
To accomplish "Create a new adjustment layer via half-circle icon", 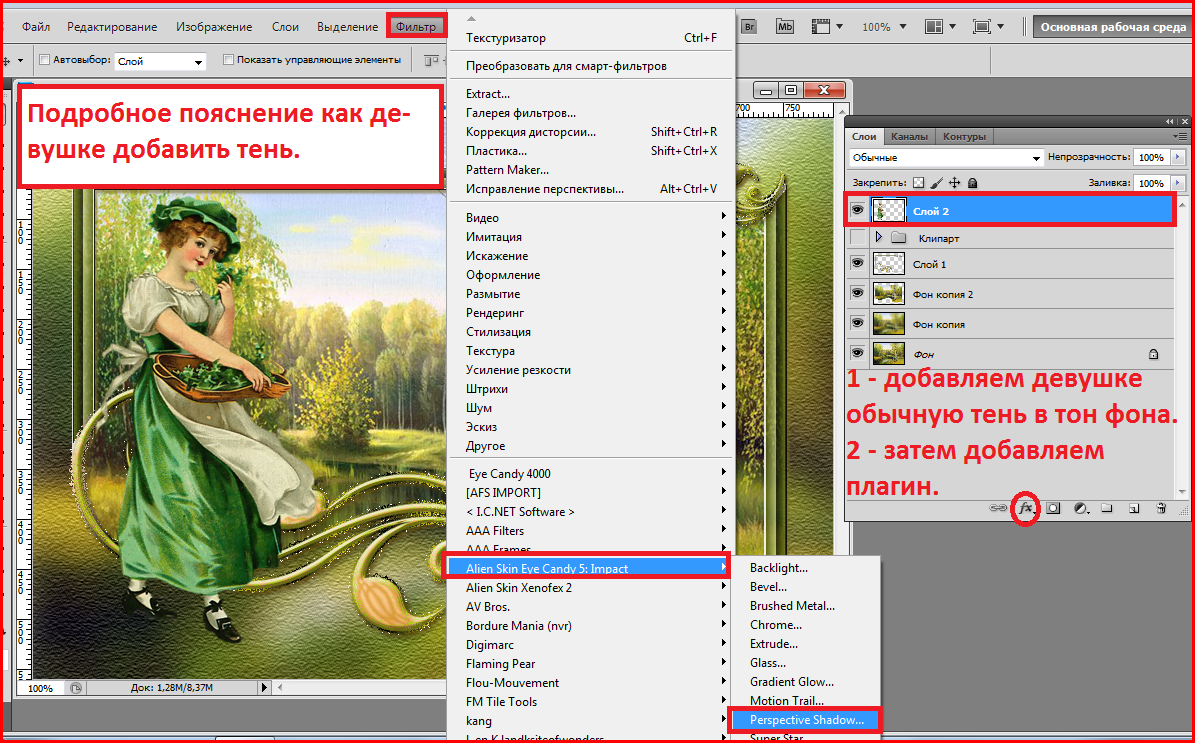I will pos(1081,508).
